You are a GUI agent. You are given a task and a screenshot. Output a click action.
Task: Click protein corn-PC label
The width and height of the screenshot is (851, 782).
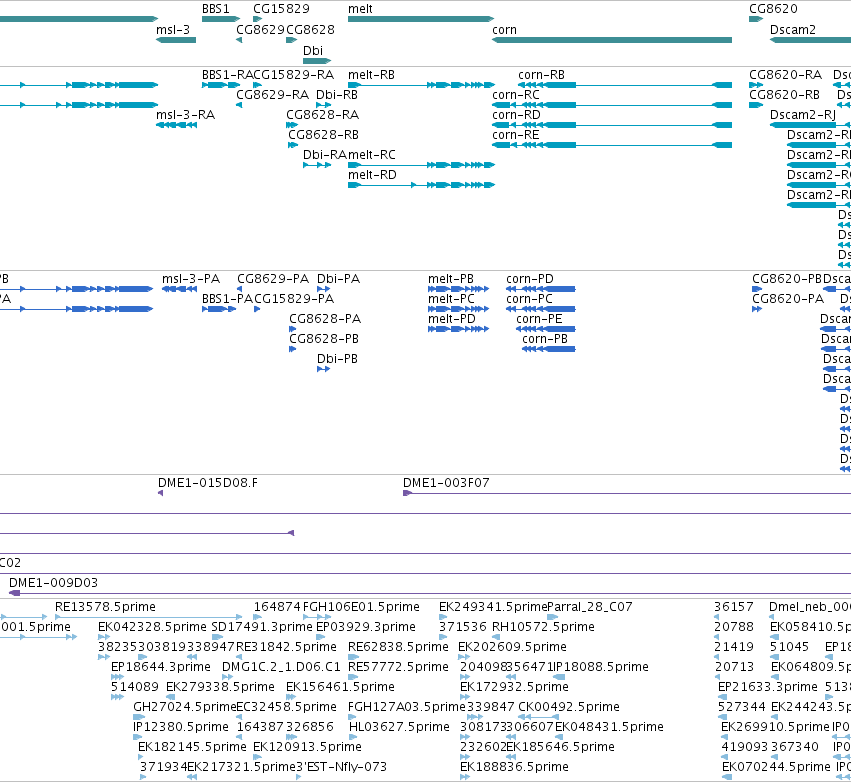point(530,299)
